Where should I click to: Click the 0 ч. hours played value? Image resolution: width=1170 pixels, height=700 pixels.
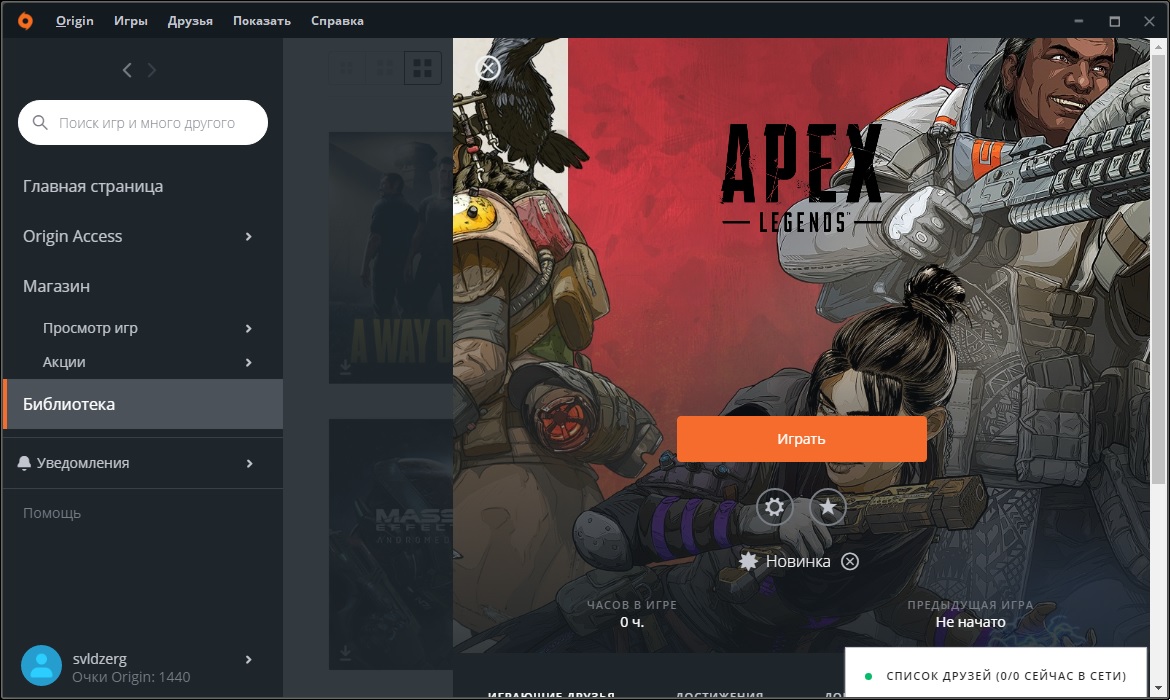pyautogui.click(x=632, y=622)
